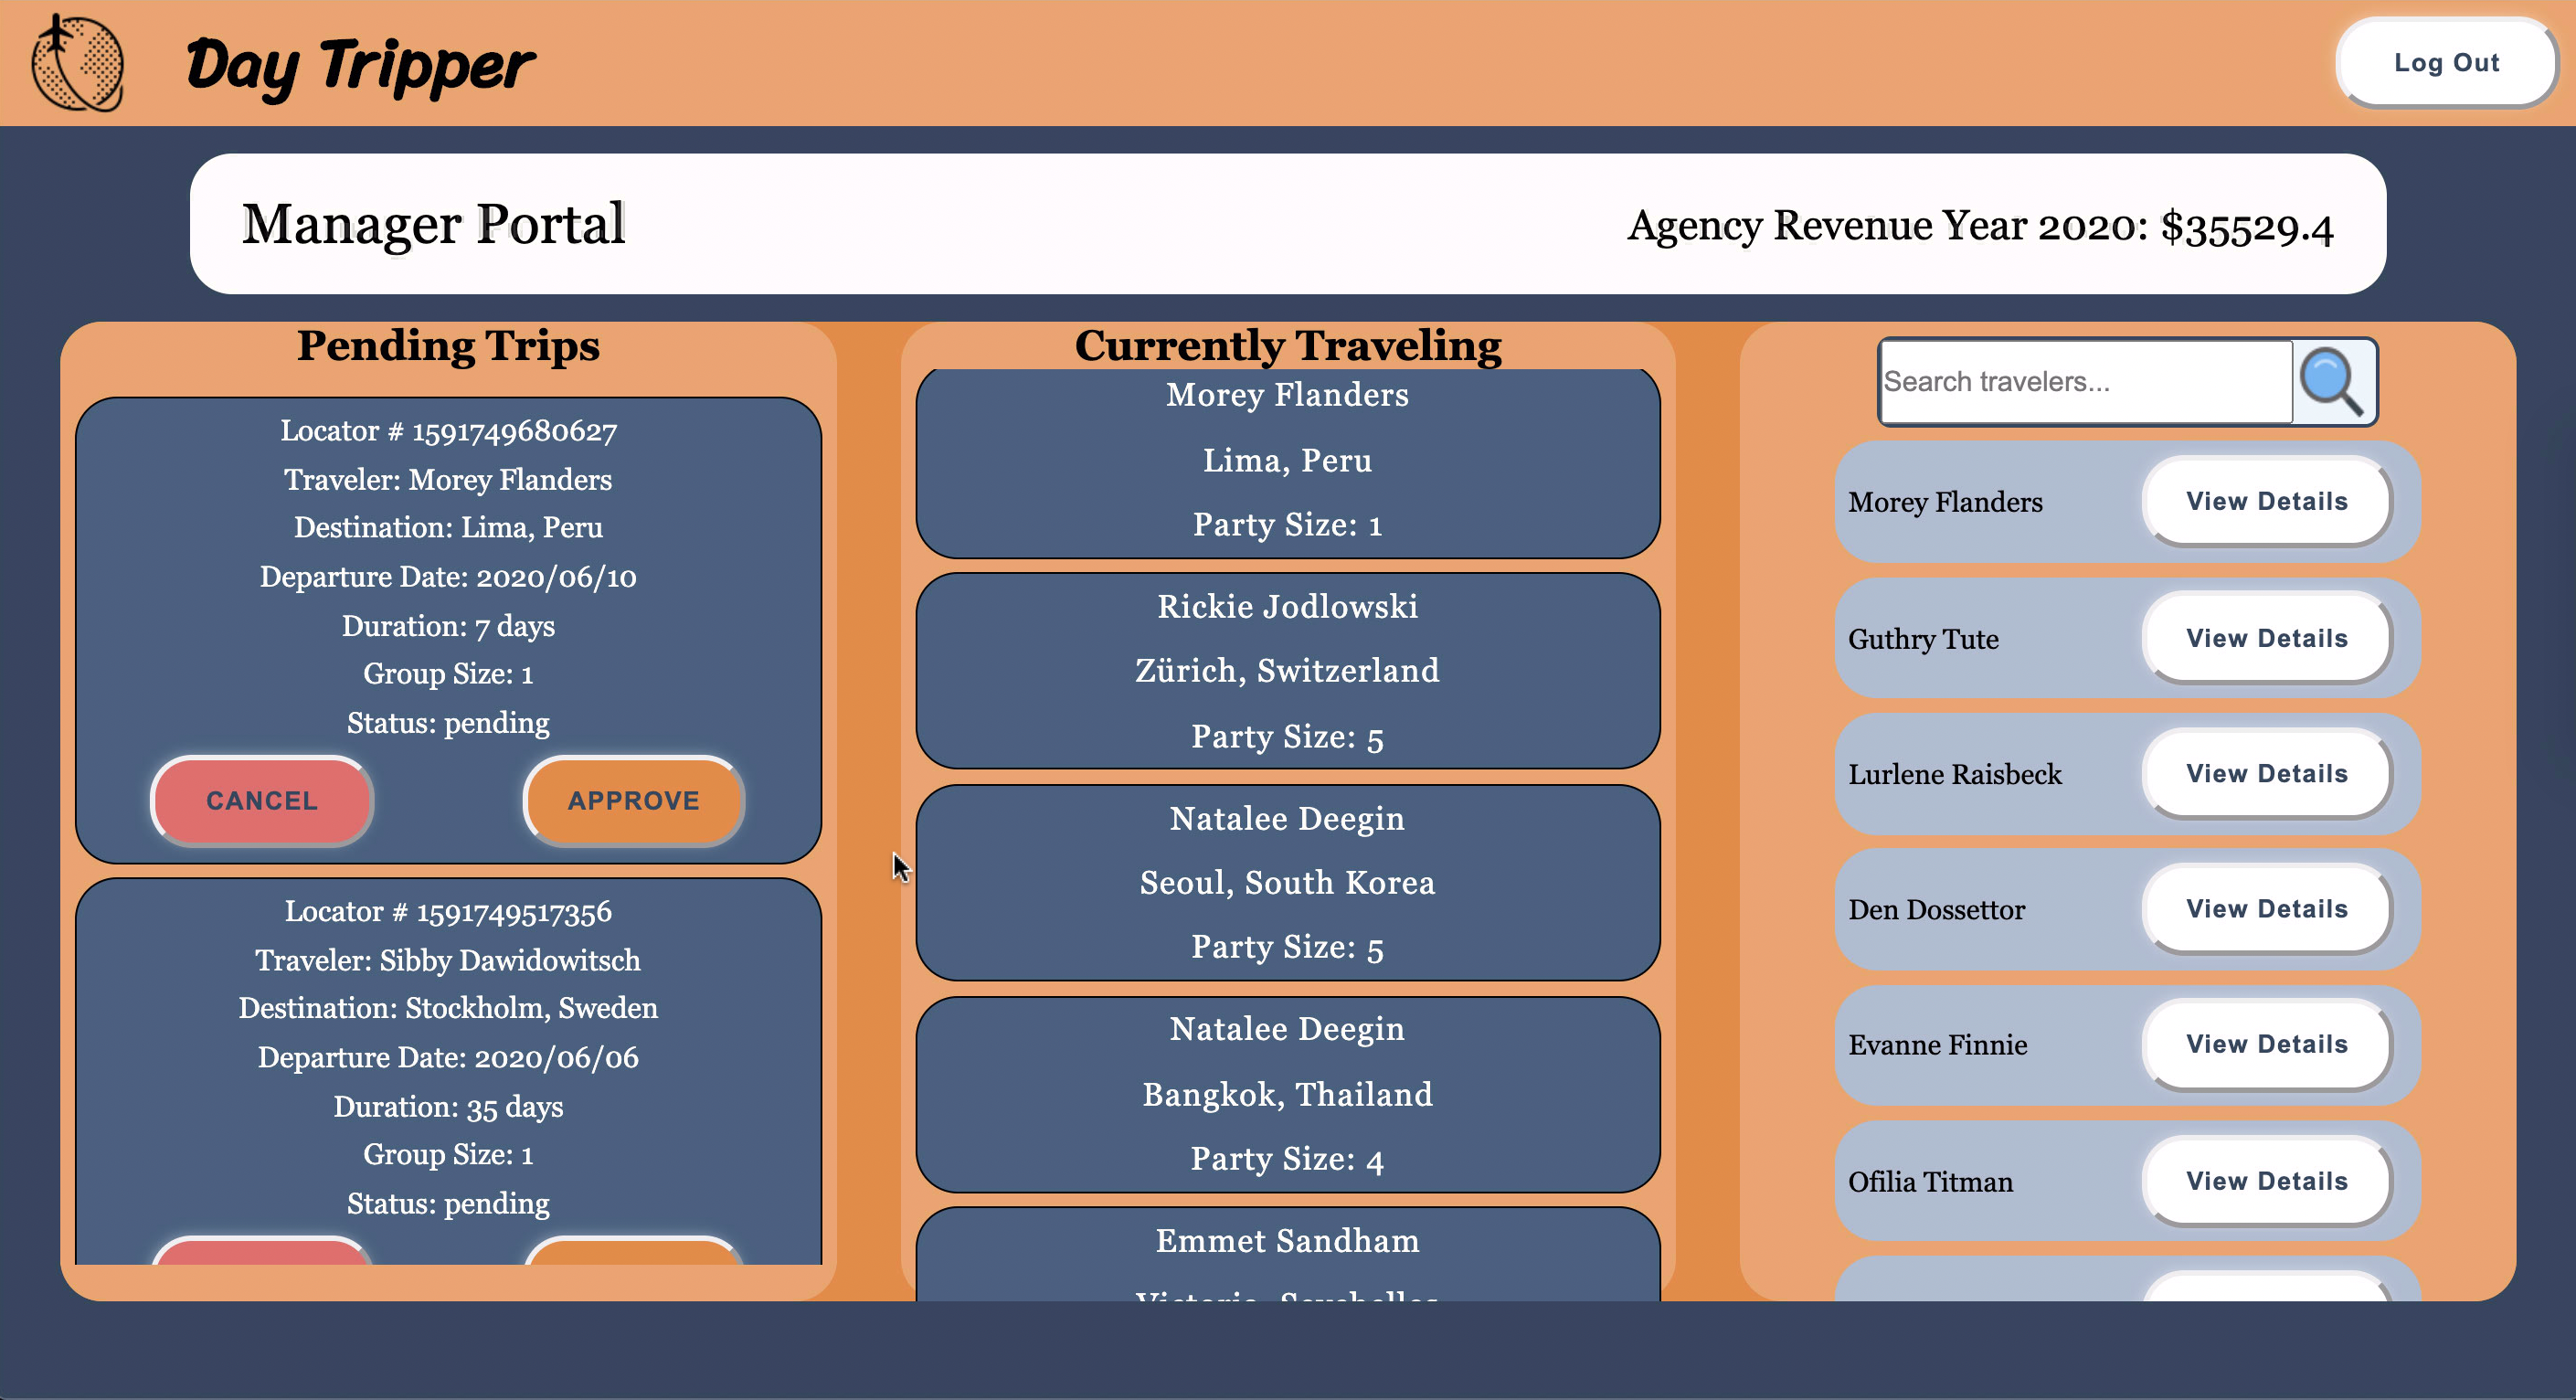Click the magnifying glass search icon
The width and height of the screenshot is (2576, 1400).
point(2332,381)
